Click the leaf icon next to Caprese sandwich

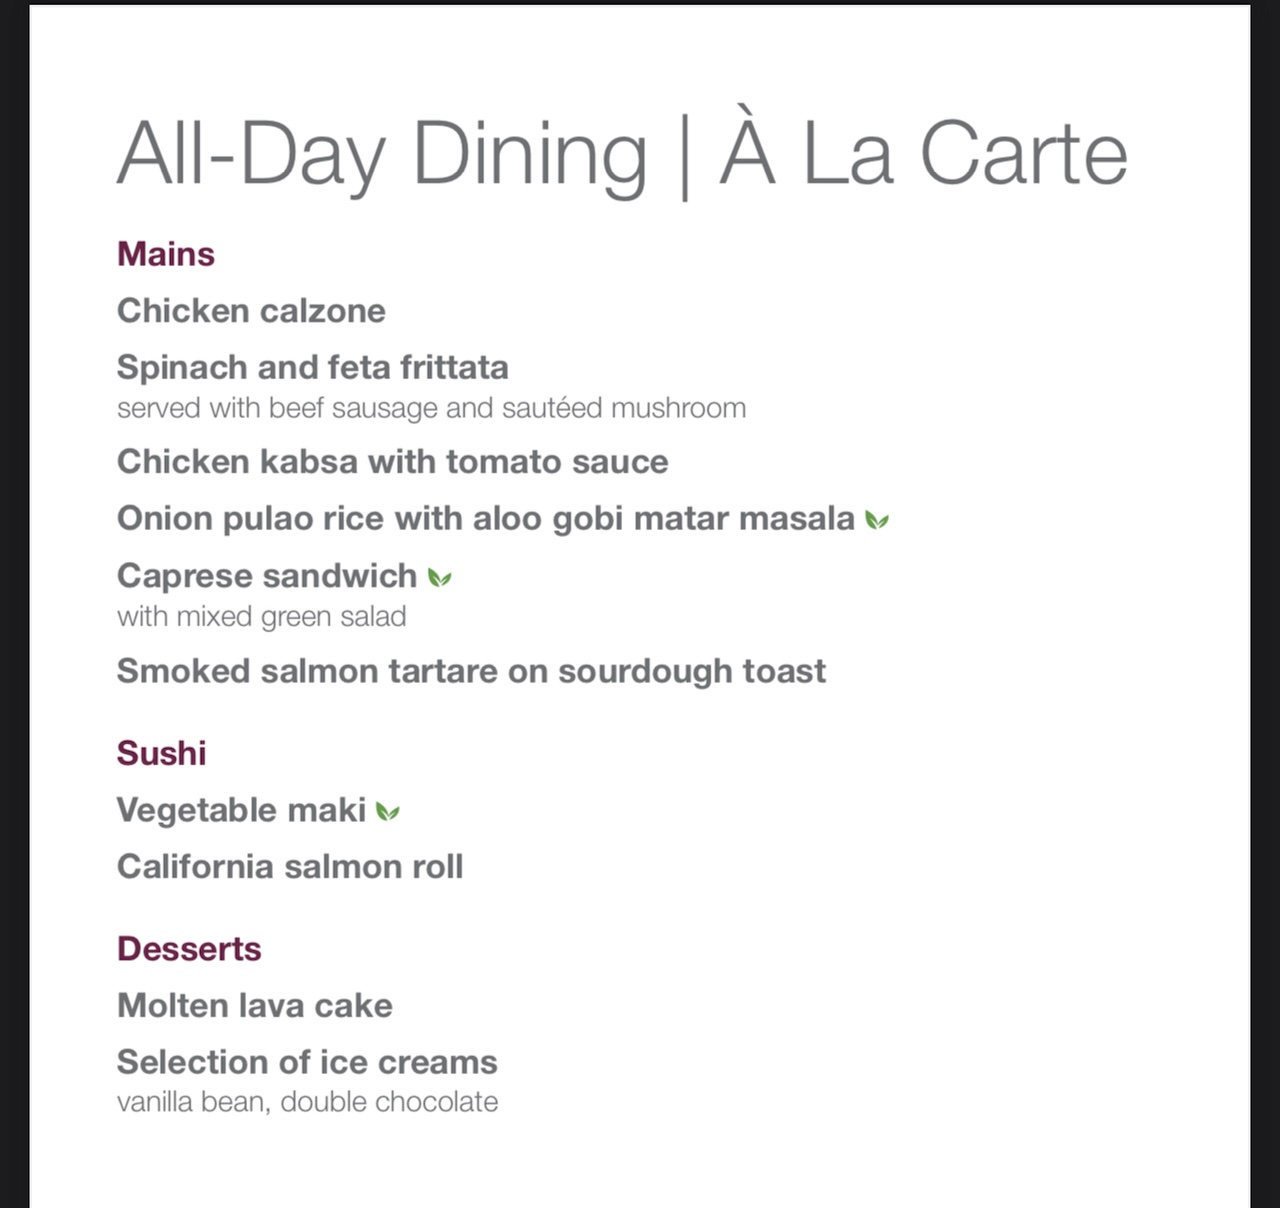(x=439, y=577)
